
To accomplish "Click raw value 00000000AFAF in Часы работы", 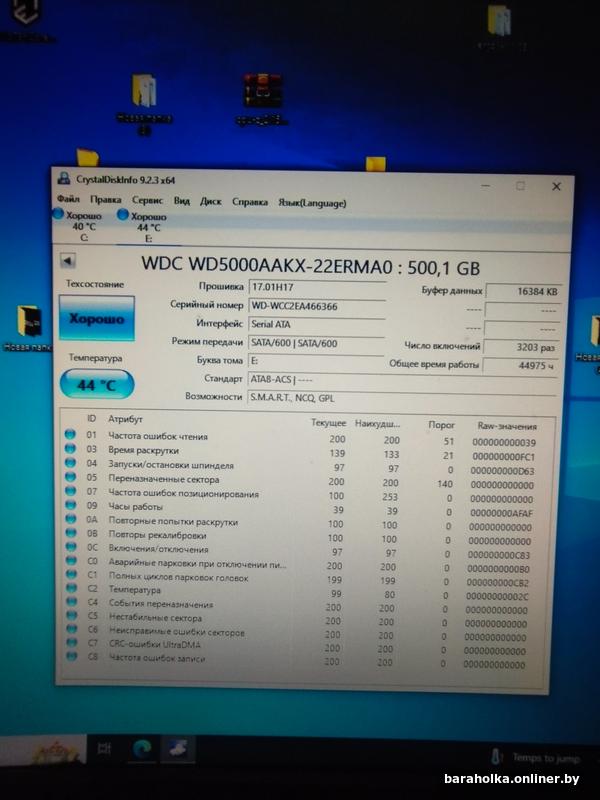I will (x=501, y=513).
